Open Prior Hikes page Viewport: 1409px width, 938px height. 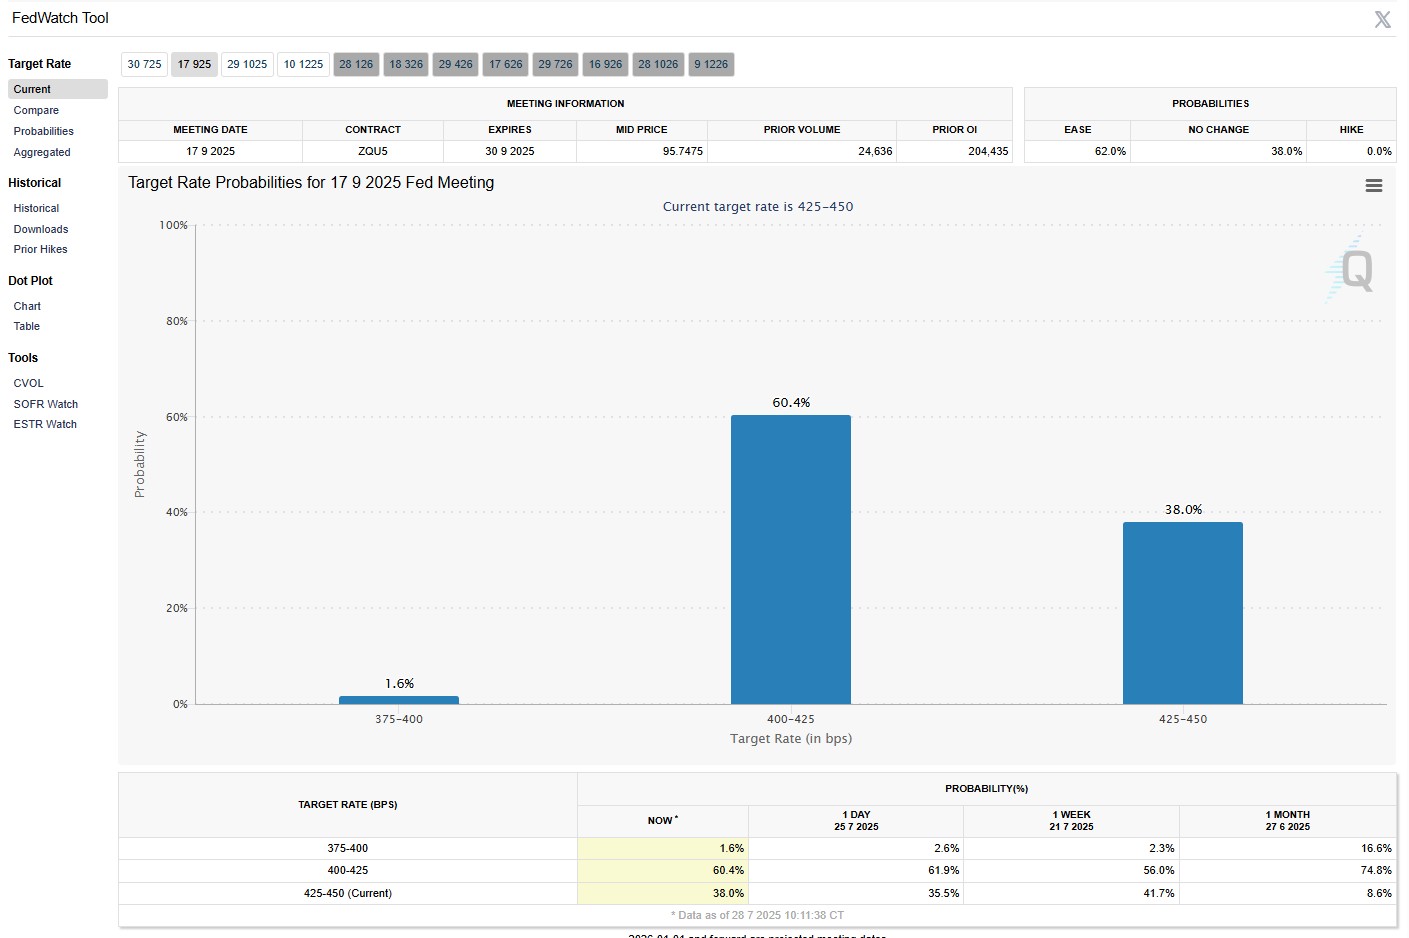pyautogui.click(x=41, y=249)
